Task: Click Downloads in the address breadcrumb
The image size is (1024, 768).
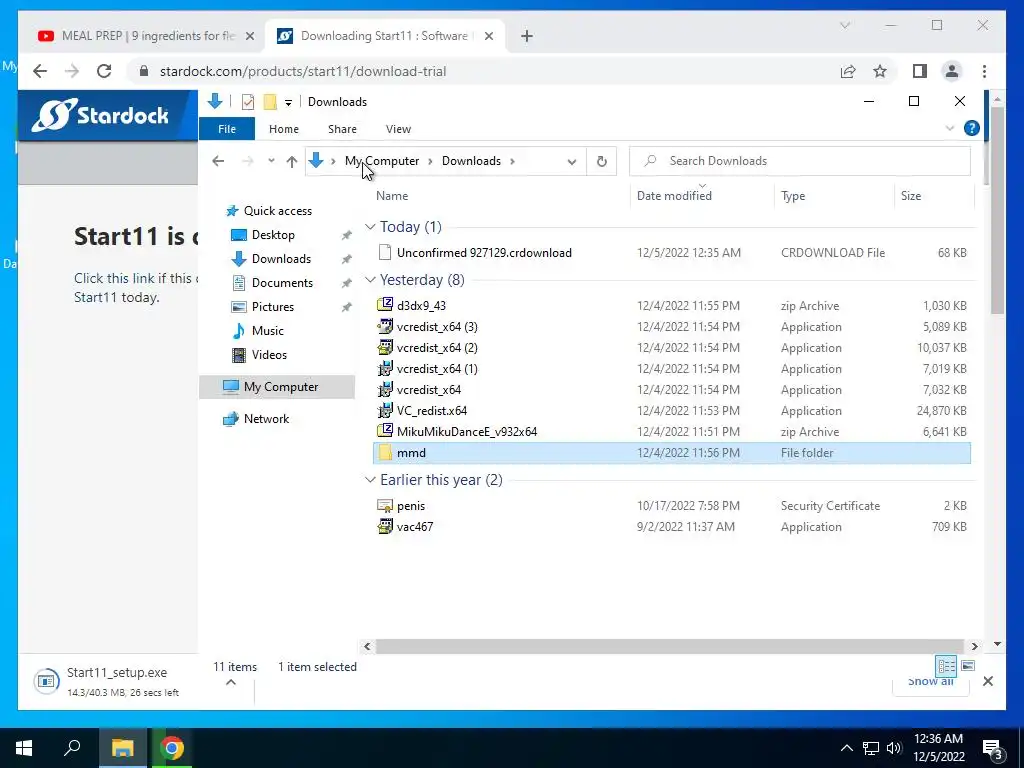Action: click(472, 161)
